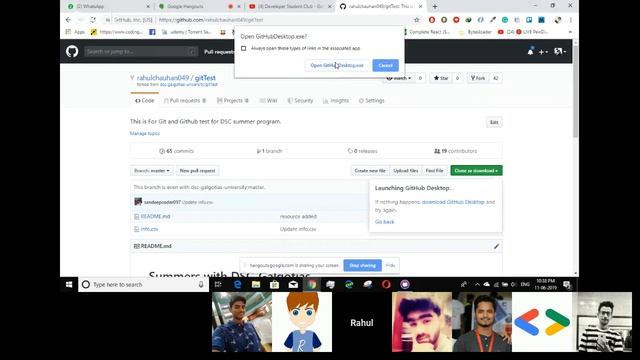
Task: Click Chrome icon in taskbar
Action: (x=312, y=284)
